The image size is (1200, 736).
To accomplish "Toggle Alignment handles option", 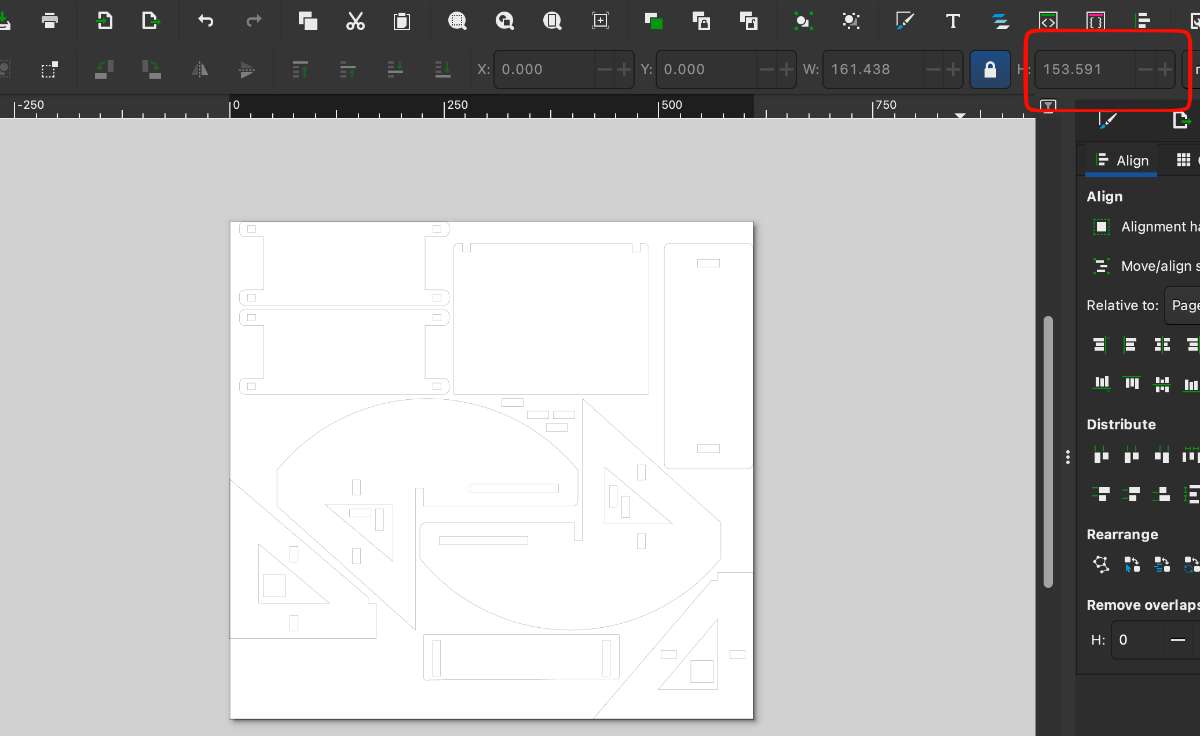I will click(1101, 227).
